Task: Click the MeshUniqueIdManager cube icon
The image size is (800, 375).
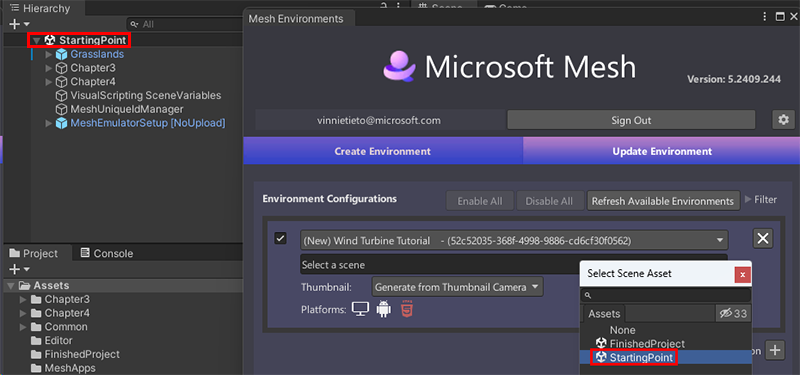Action: (x=62, y=109)
